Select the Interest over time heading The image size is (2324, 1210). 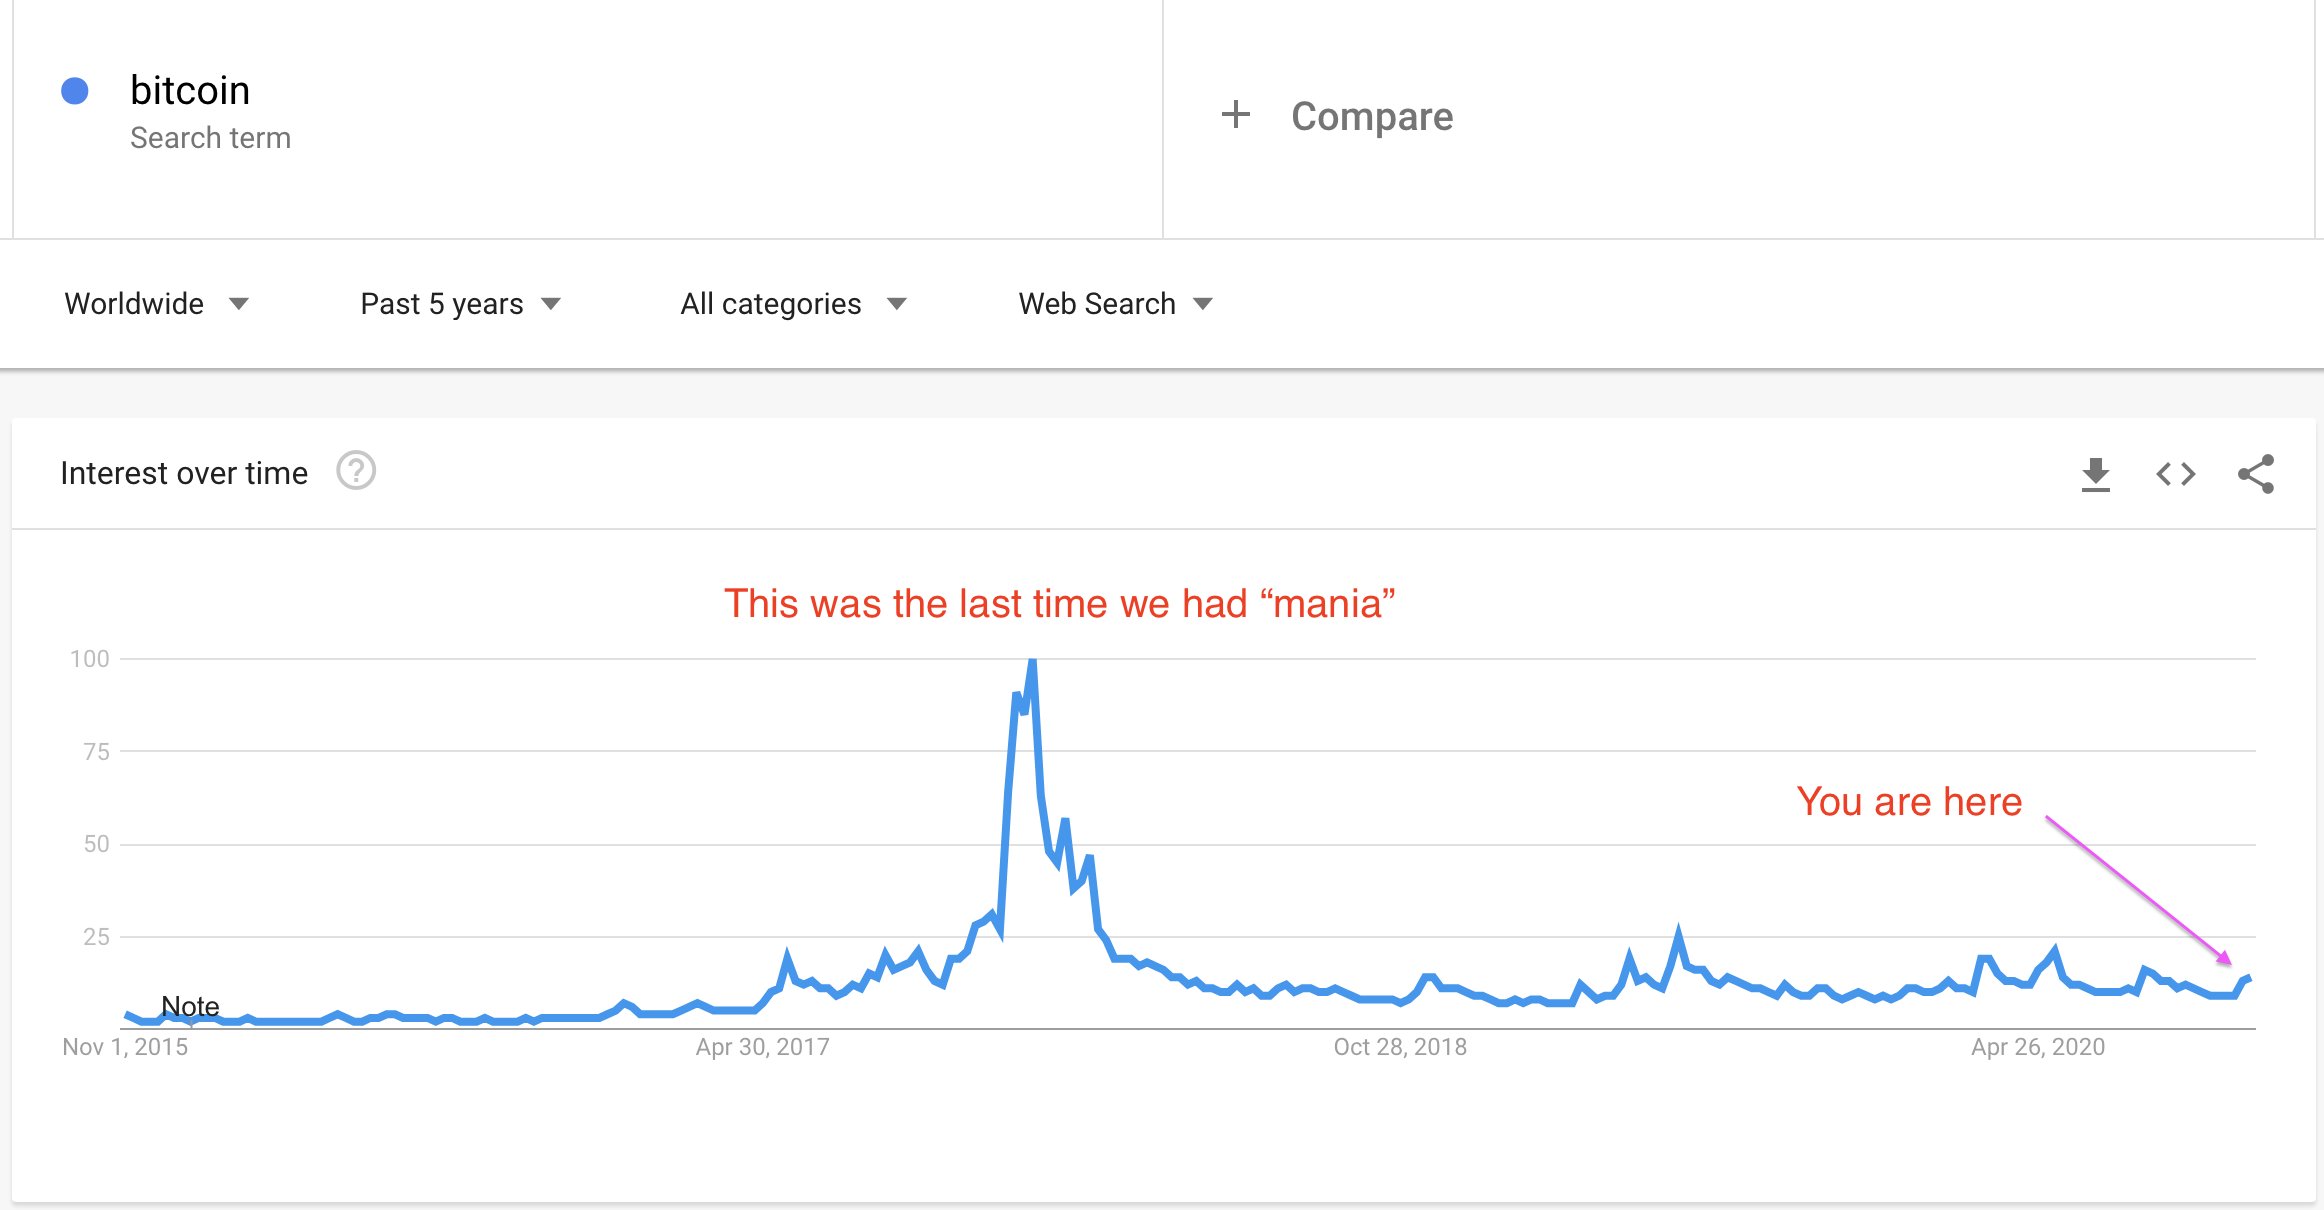[x=184, y=473]
